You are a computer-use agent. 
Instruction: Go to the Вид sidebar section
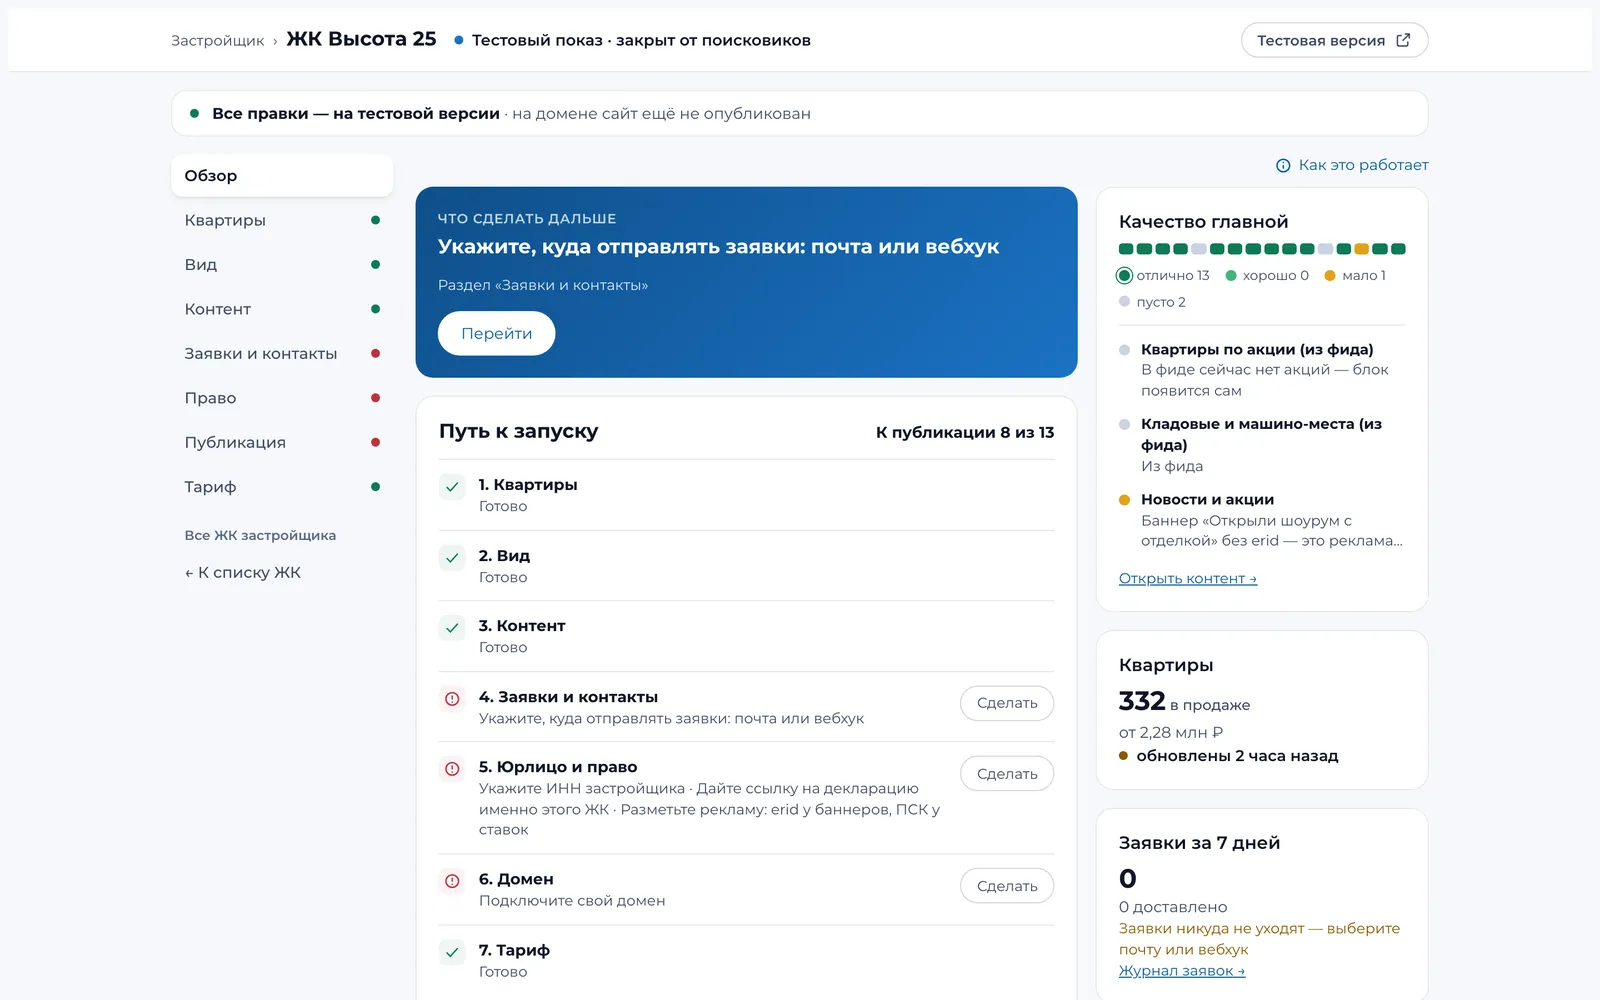pyautogui.click(x=282, y=265)
